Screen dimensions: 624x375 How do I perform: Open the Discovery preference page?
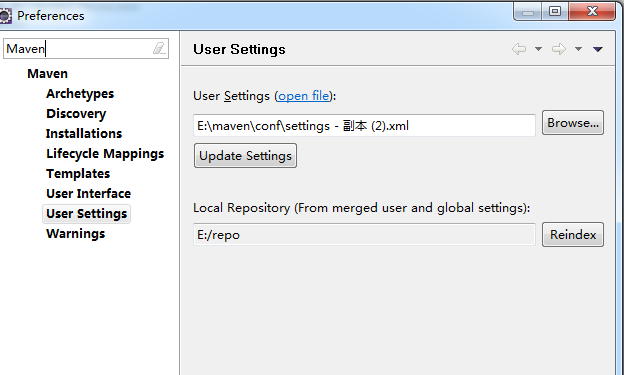[76, 113]
